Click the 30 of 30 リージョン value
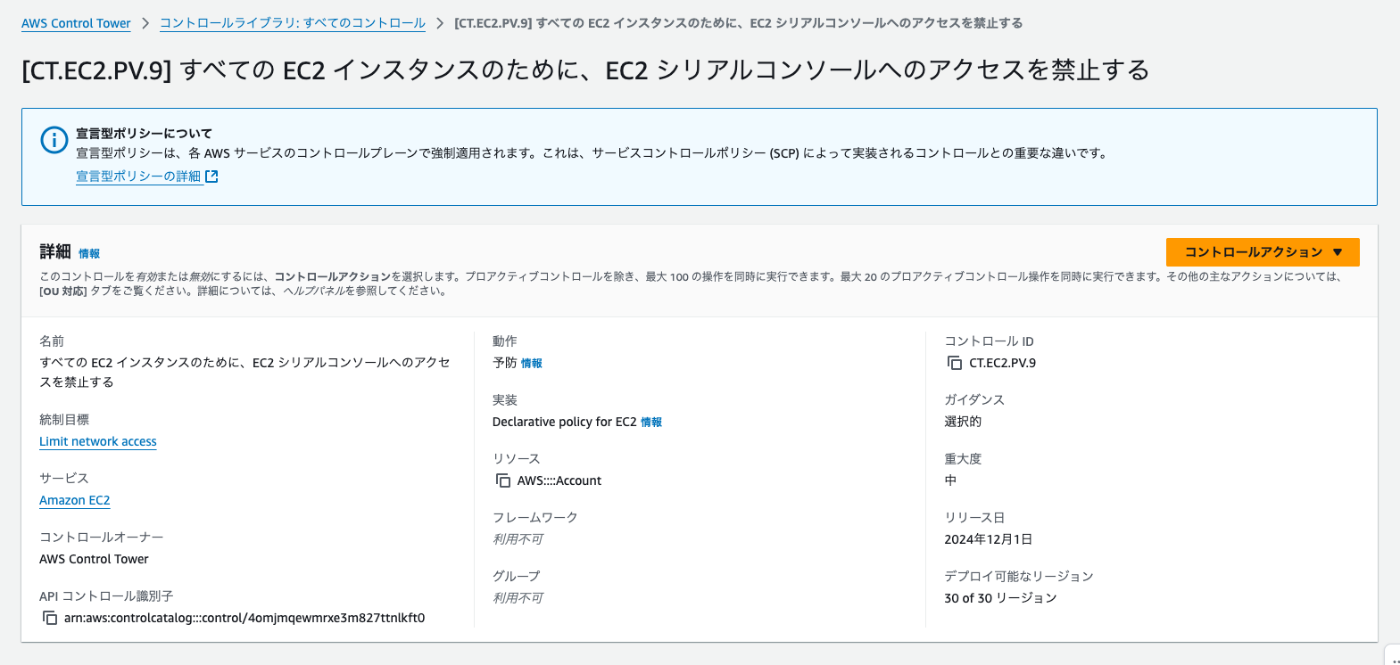The width and height of the screenshot is (1400, 665). click(1000, 598)
